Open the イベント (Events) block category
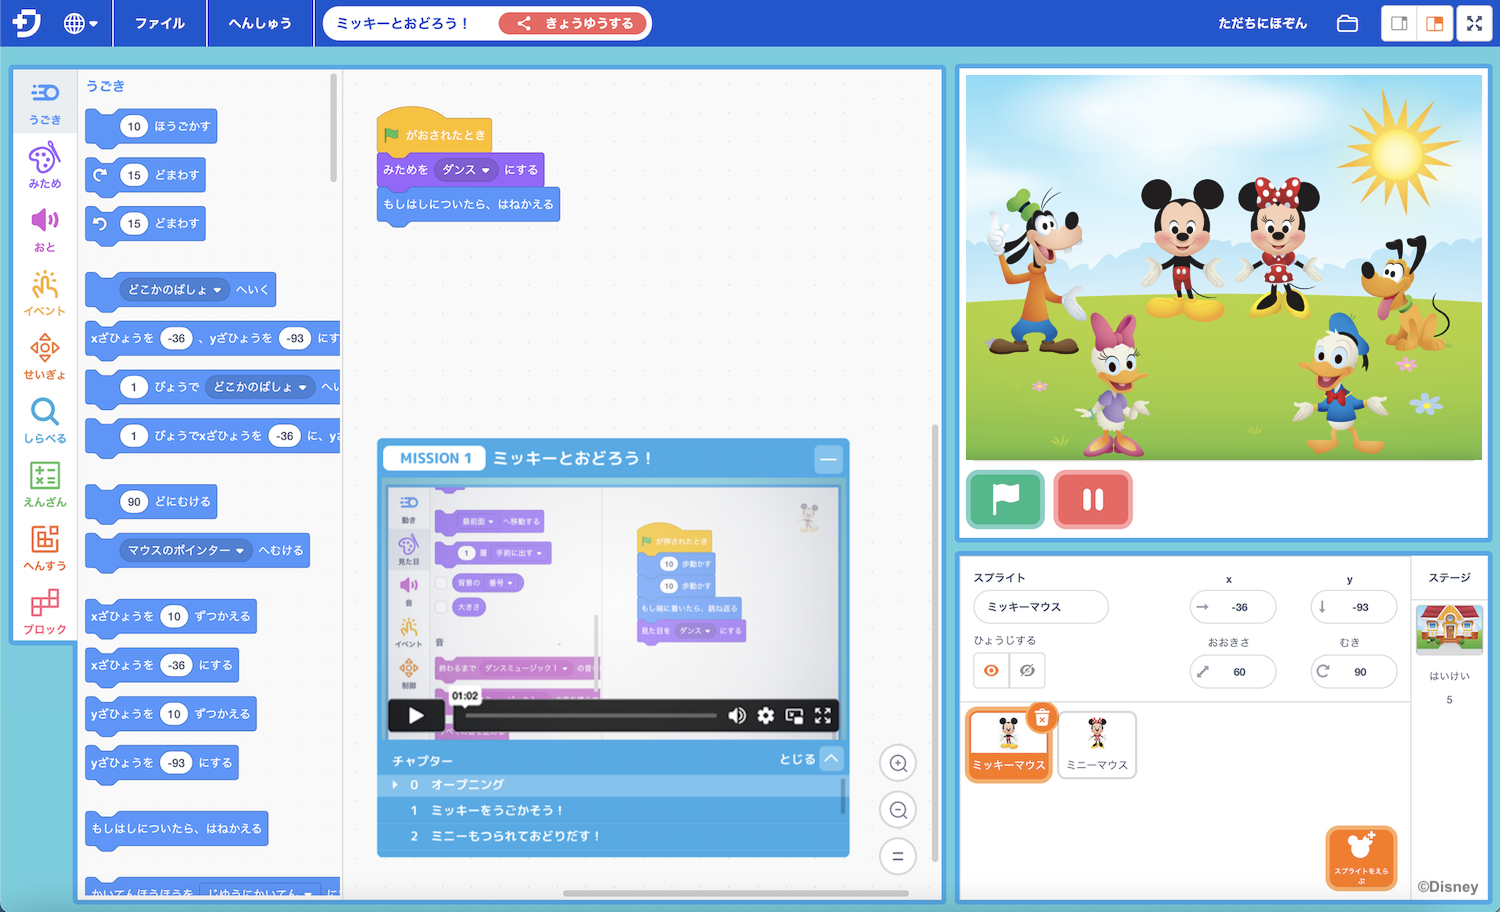 coord(44,293)
